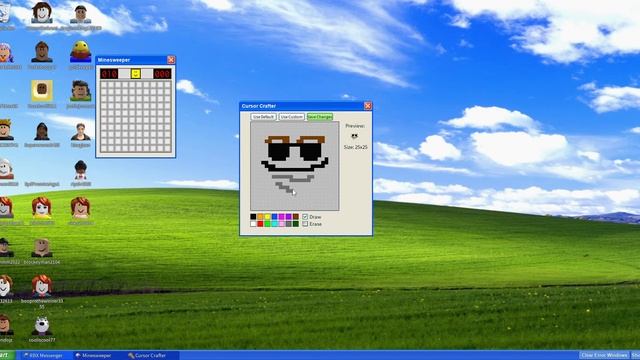Click the Minesweeper mine counter display

click(x=109, y=73)
